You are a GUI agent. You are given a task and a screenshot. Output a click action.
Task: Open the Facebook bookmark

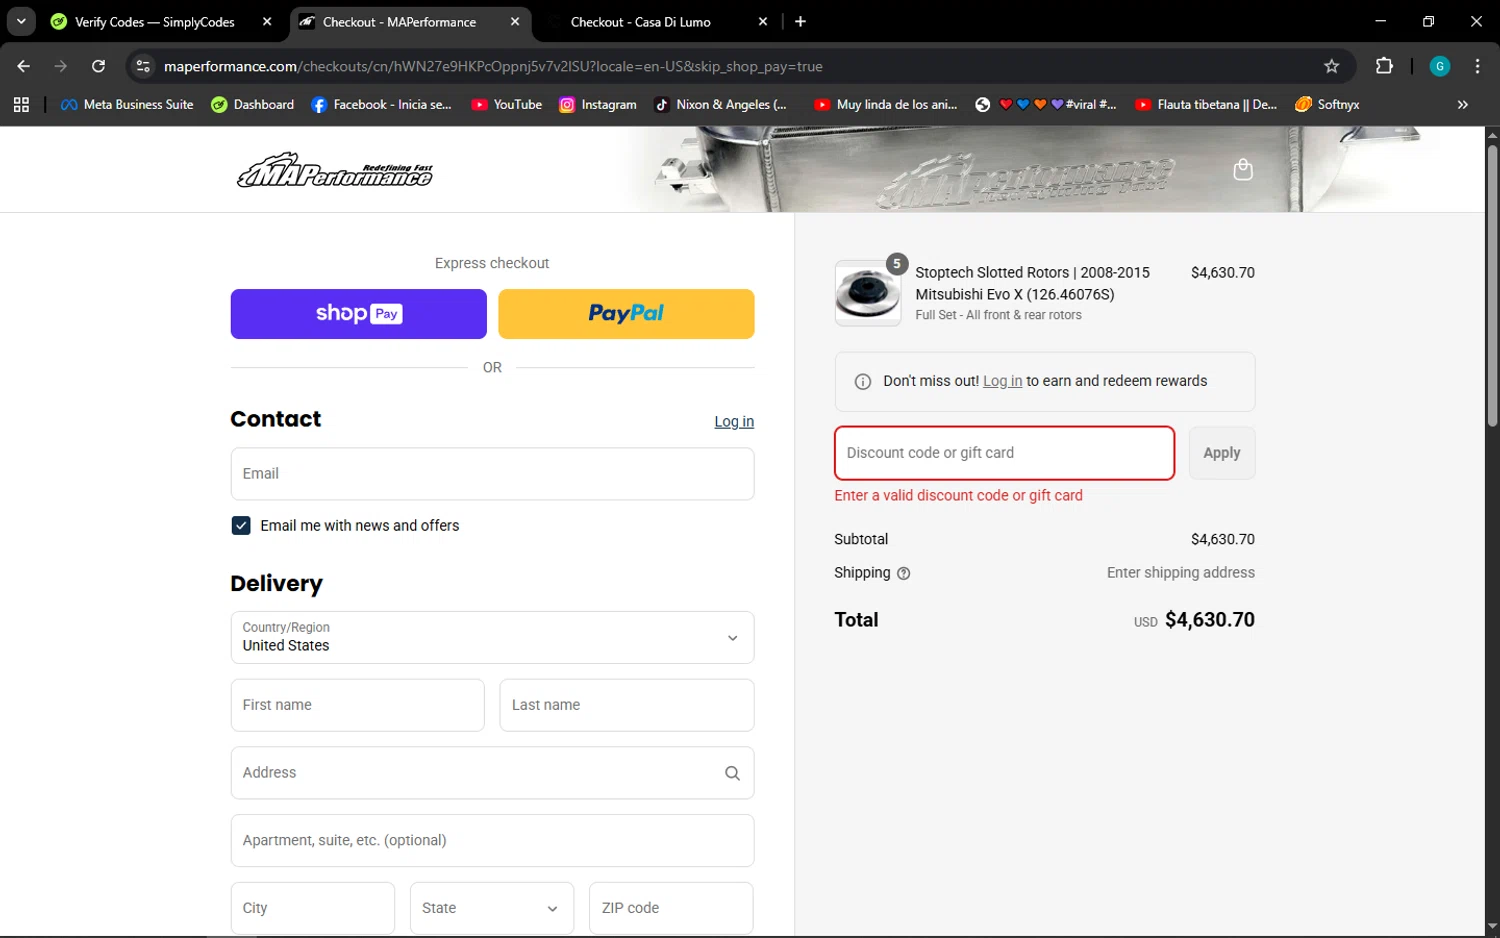point(381,104)
